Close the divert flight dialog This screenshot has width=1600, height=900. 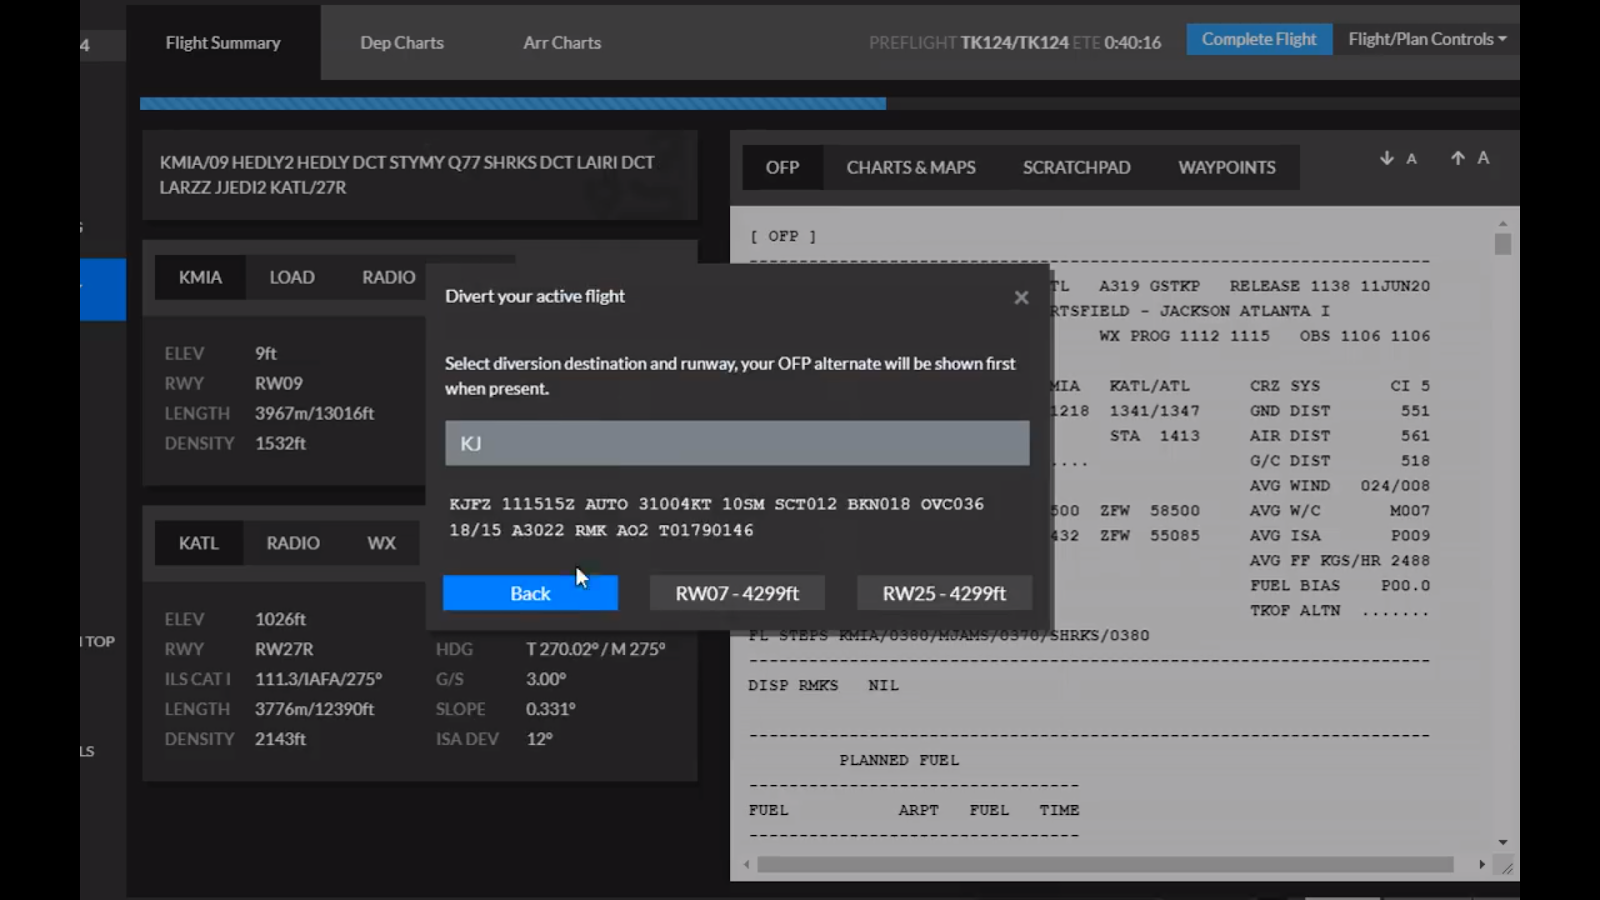(x=1021, y=298)
